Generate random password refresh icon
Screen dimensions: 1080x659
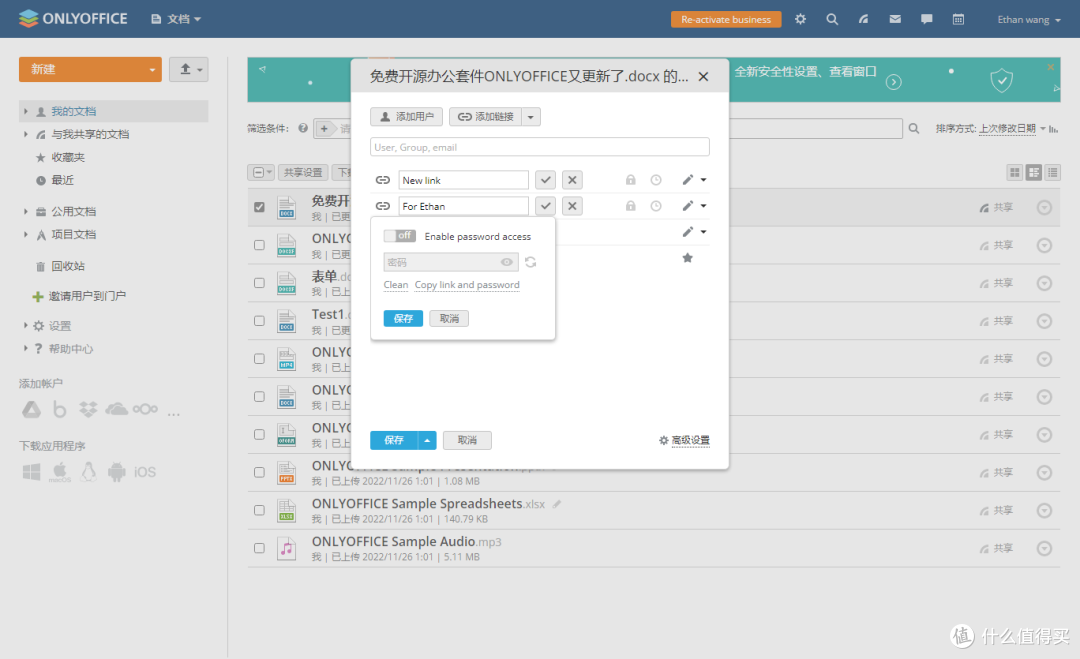point(530,262)
